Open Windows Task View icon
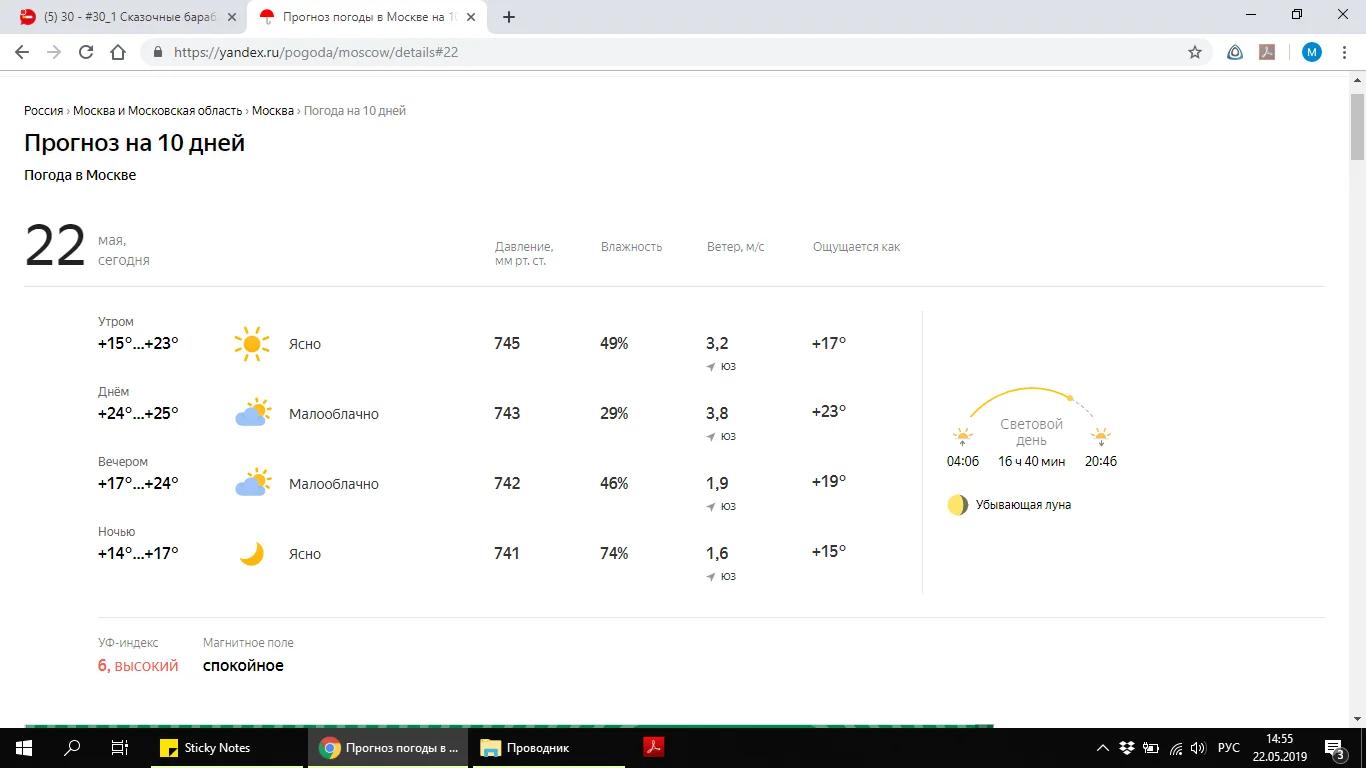Image resolution: width=1366 pixels, height=768 pixels. click(x=119, y=747)
